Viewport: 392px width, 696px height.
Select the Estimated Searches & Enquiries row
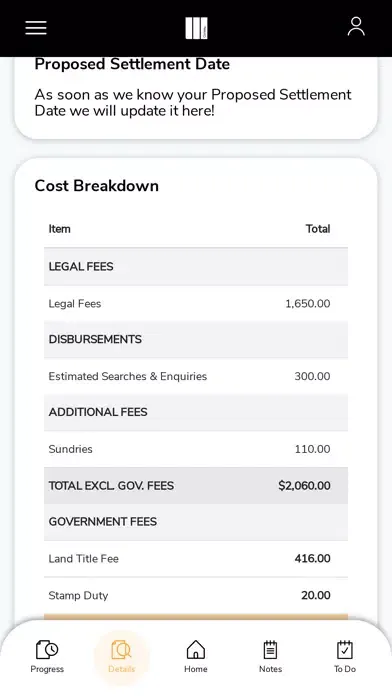(x=196, y=376)
